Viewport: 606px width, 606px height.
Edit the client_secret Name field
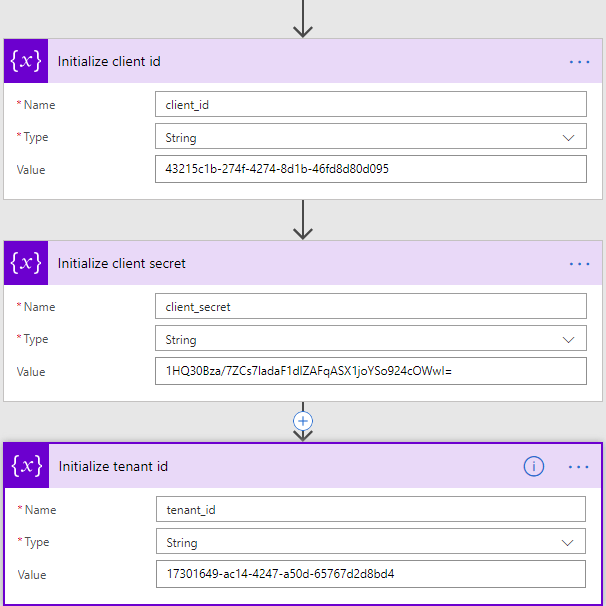(370, 307)
